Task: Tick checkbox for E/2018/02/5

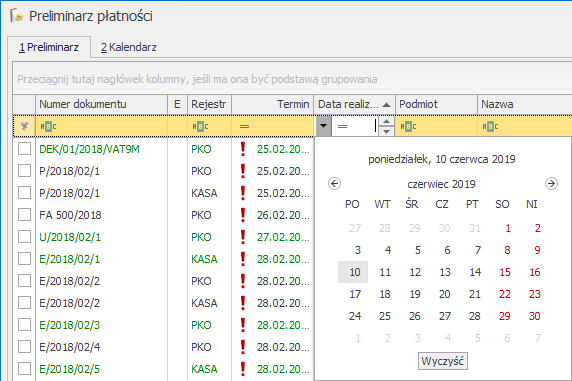Action: tap(24, 369)
